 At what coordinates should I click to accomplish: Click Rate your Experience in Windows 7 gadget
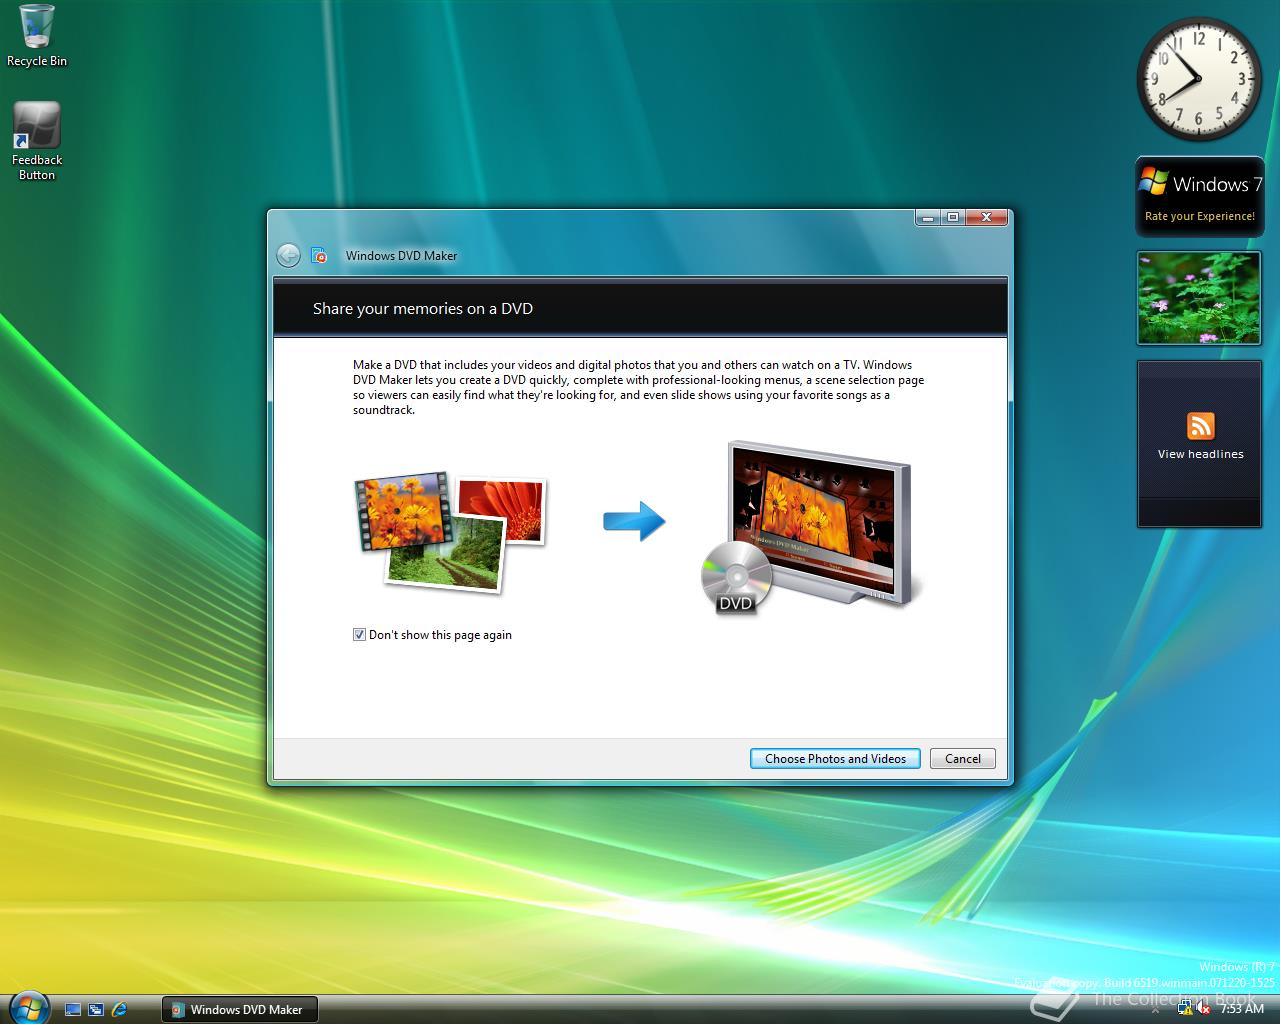pos(1200,216)
